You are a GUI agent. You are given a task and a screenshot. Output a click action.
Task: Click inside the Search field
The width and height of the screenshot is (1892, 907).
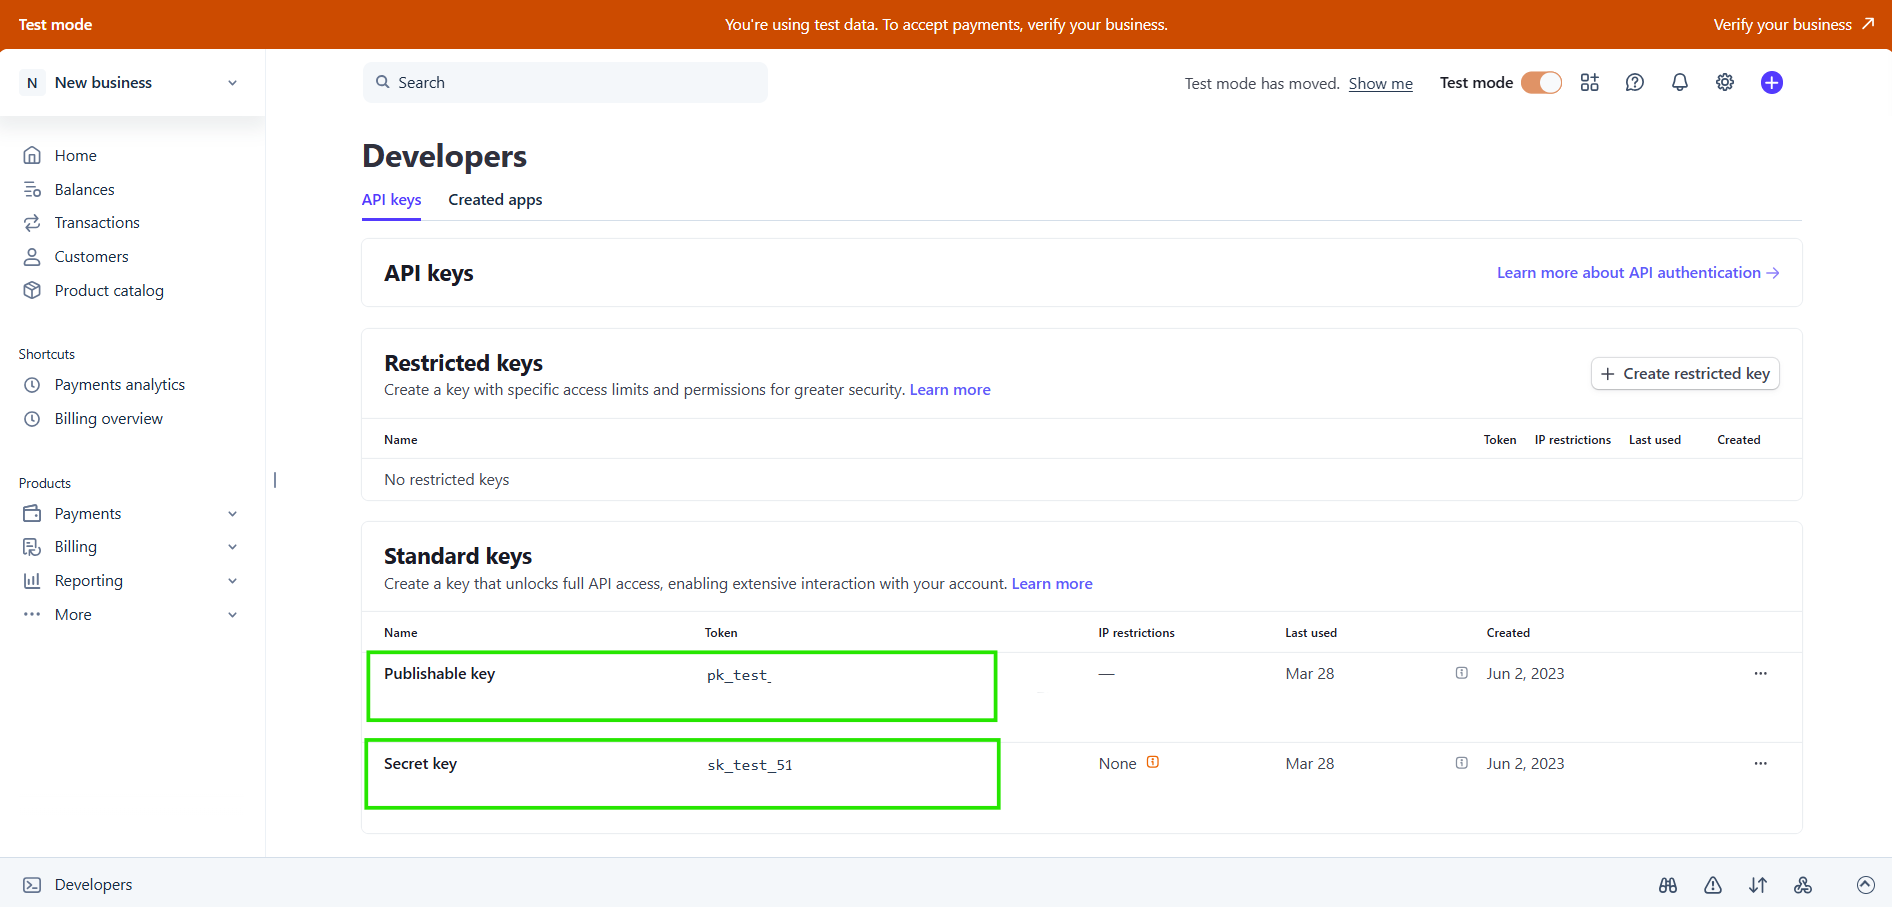click(x=565, y=82)
